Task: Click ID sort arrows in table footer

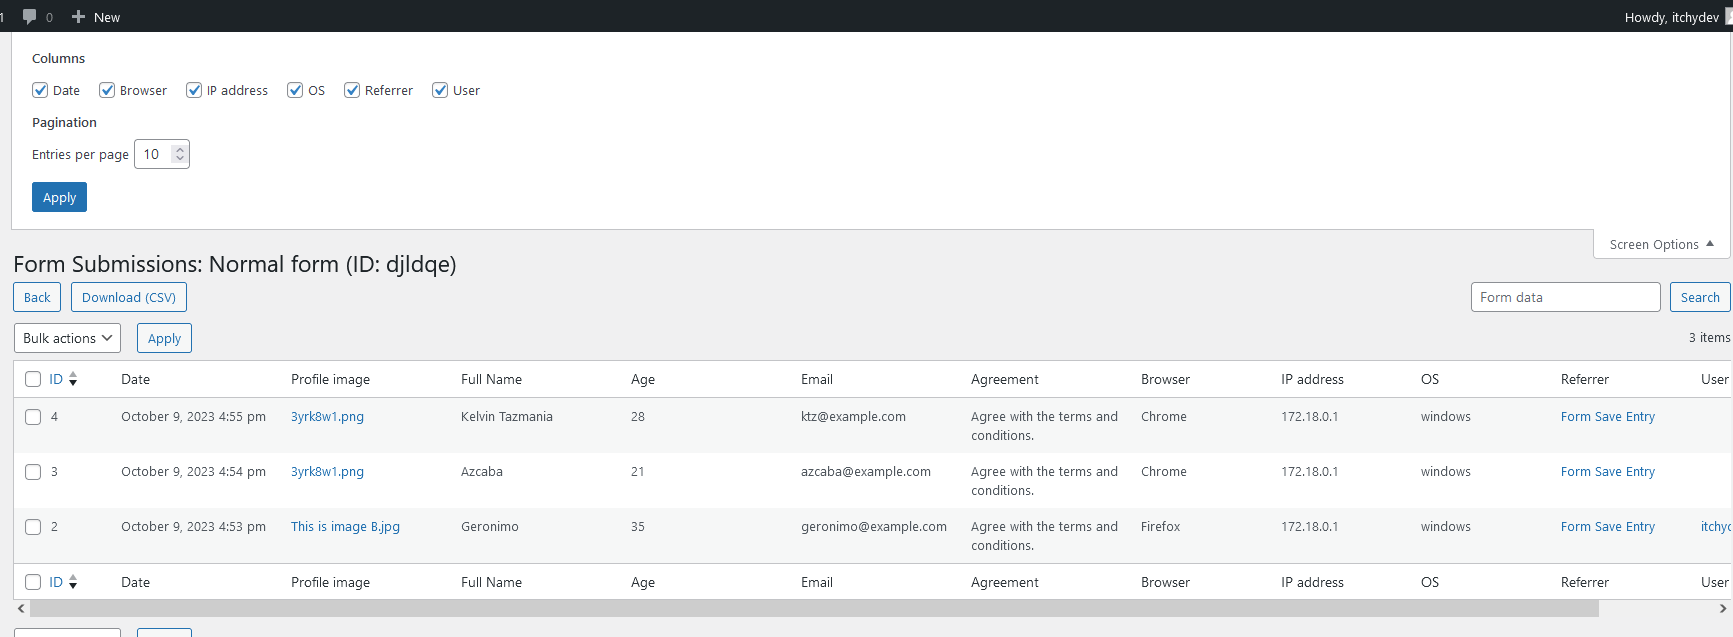Action: [73, 582]
